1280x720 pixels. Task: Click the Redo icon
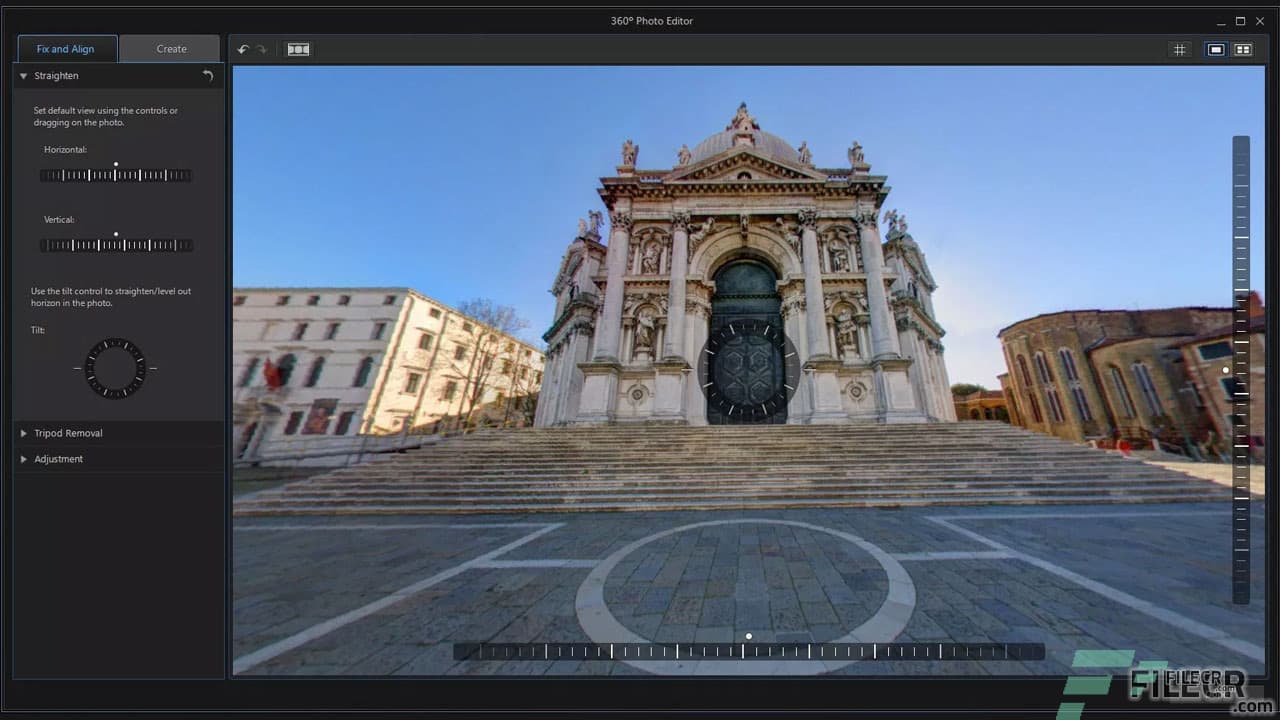[x=260, y=48]
